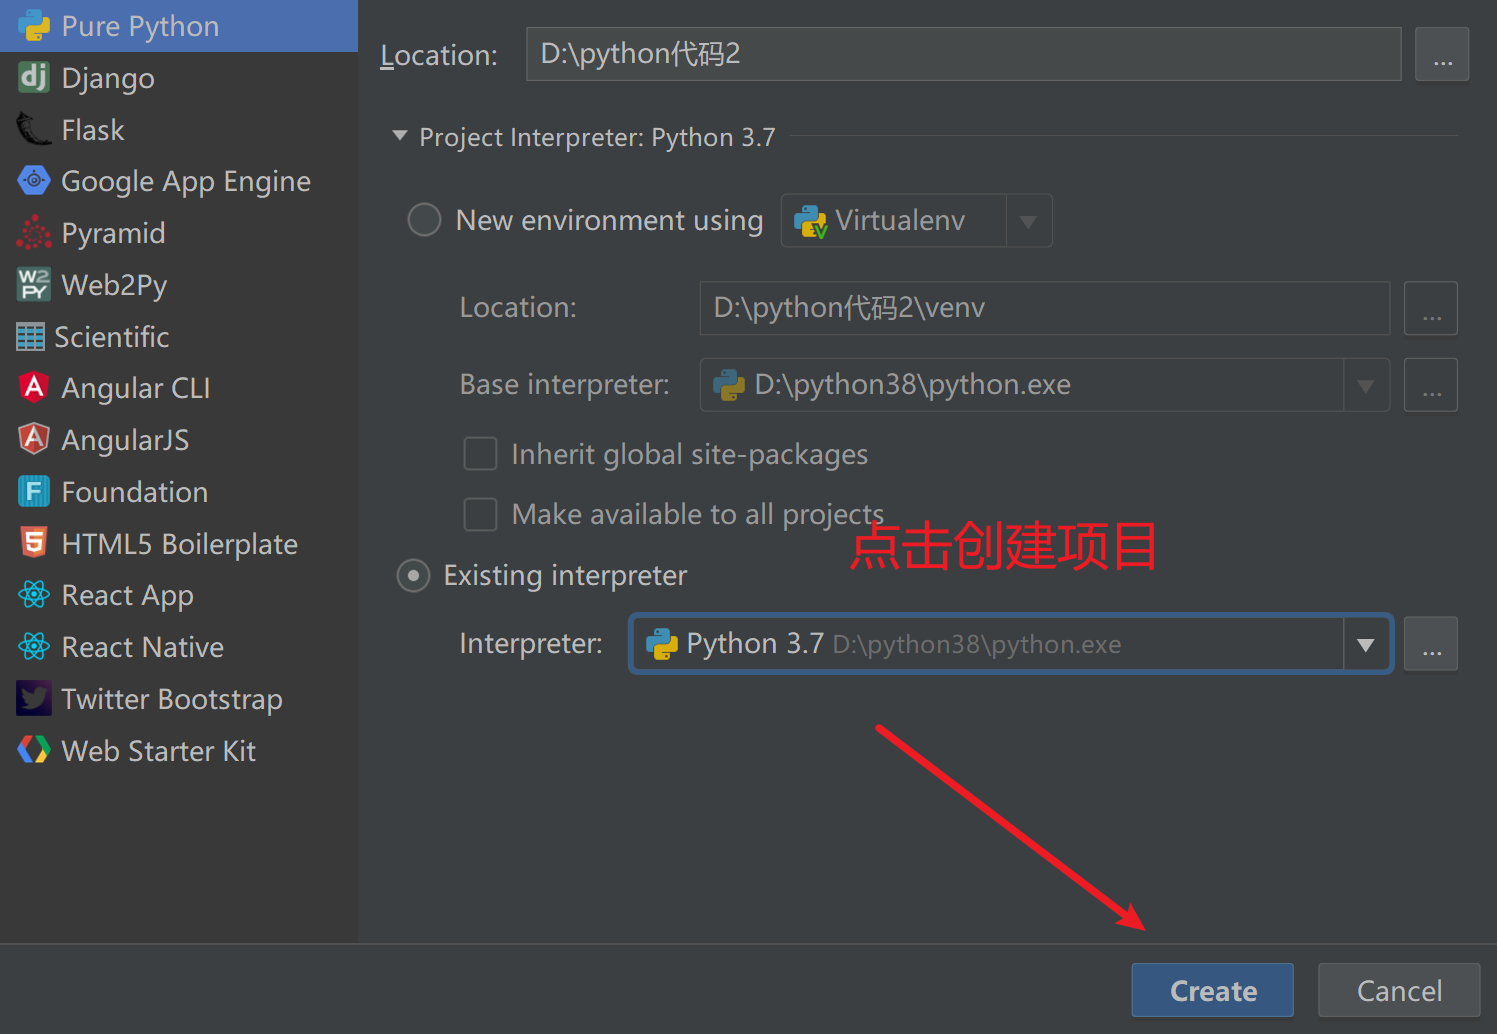Select Existing interpreter radio button
This screenshot has width=1497, height=1034.
pyautogui.click(x=413, y=576)
